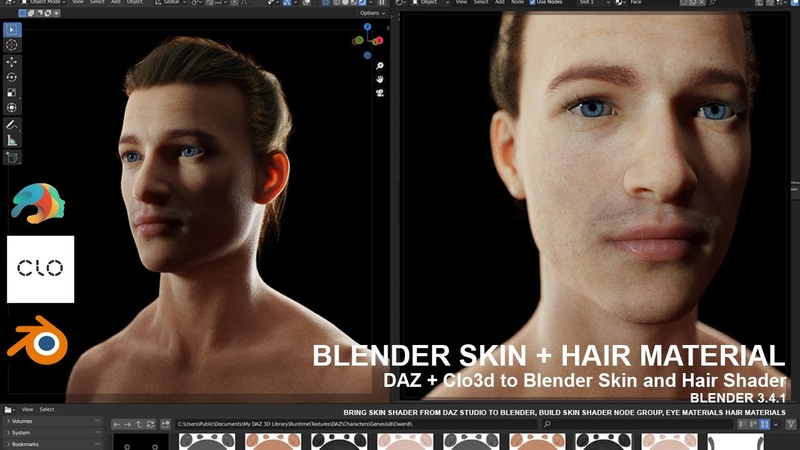Toggle the camera view icon
The image size is (800, 450).
pyautogui.click(x=380, y=93)
